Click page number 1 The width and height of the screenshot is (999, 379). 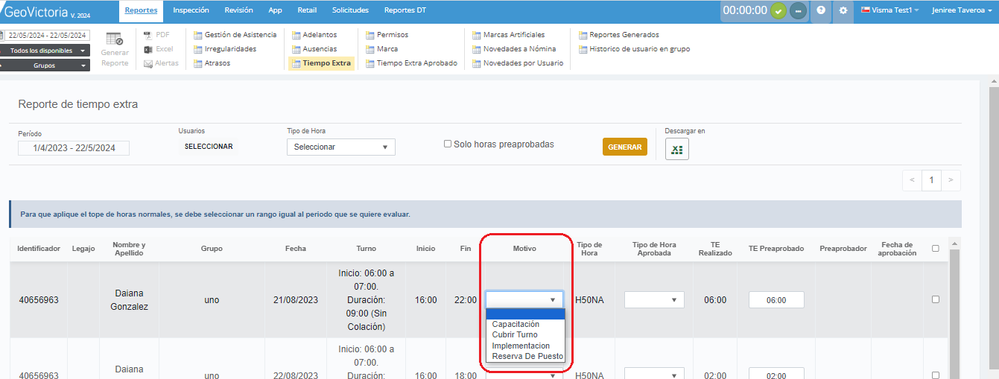pyautogui.click(x=931, y=180)
